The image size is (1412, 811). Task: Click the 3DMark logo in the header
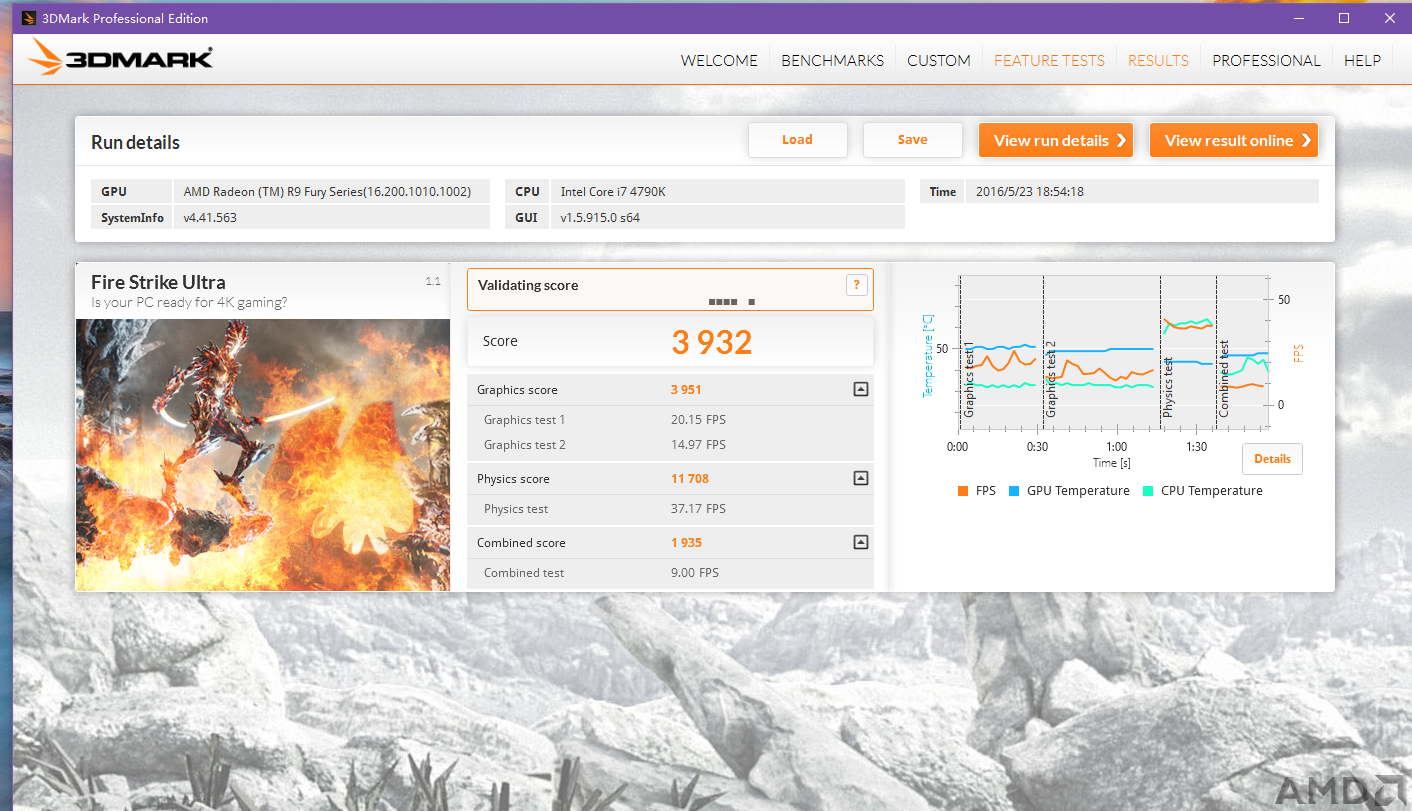click(x=121, y=58)
